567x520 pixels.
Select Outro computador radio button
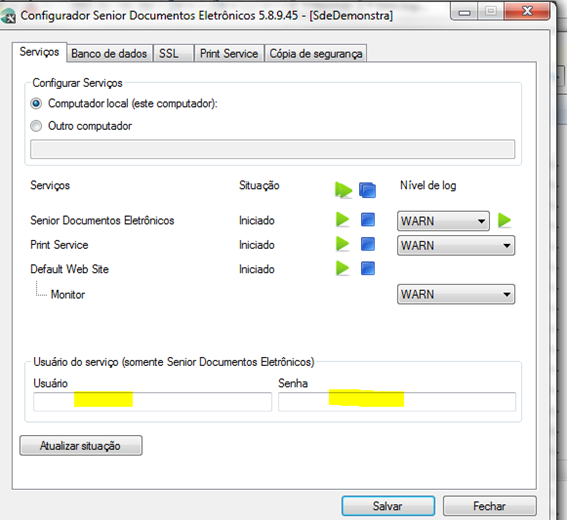(36, 126)
